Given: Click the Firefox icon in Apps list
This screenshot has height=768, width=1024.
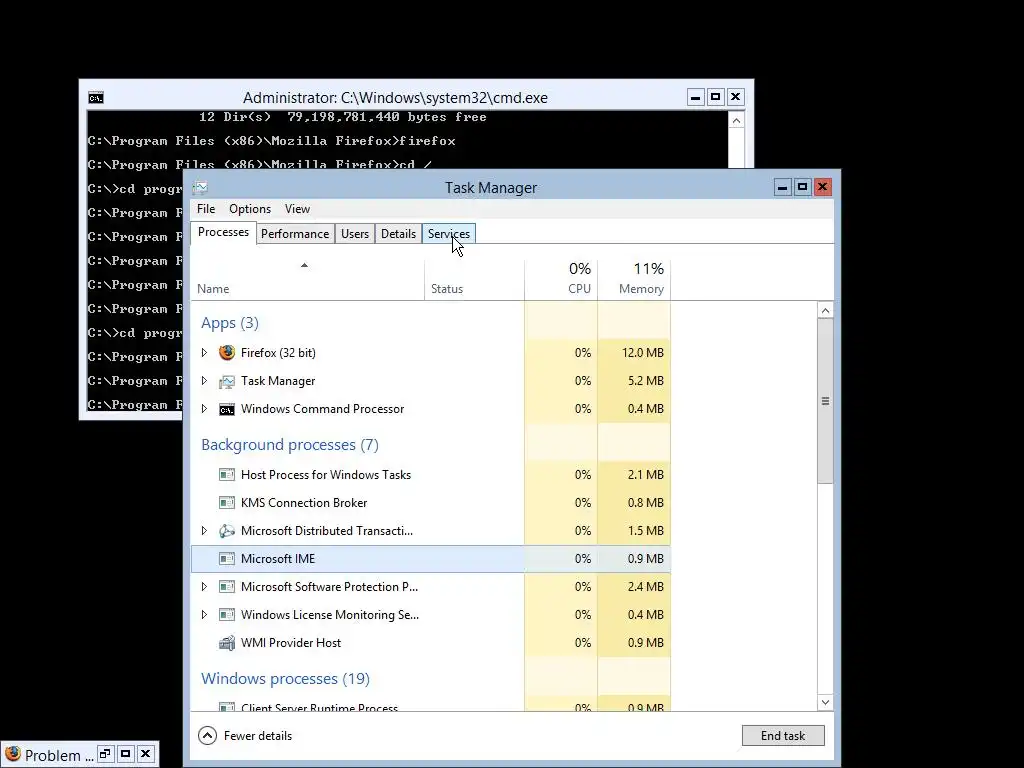Looking at the screenshot, I should [x=227, y=353].
